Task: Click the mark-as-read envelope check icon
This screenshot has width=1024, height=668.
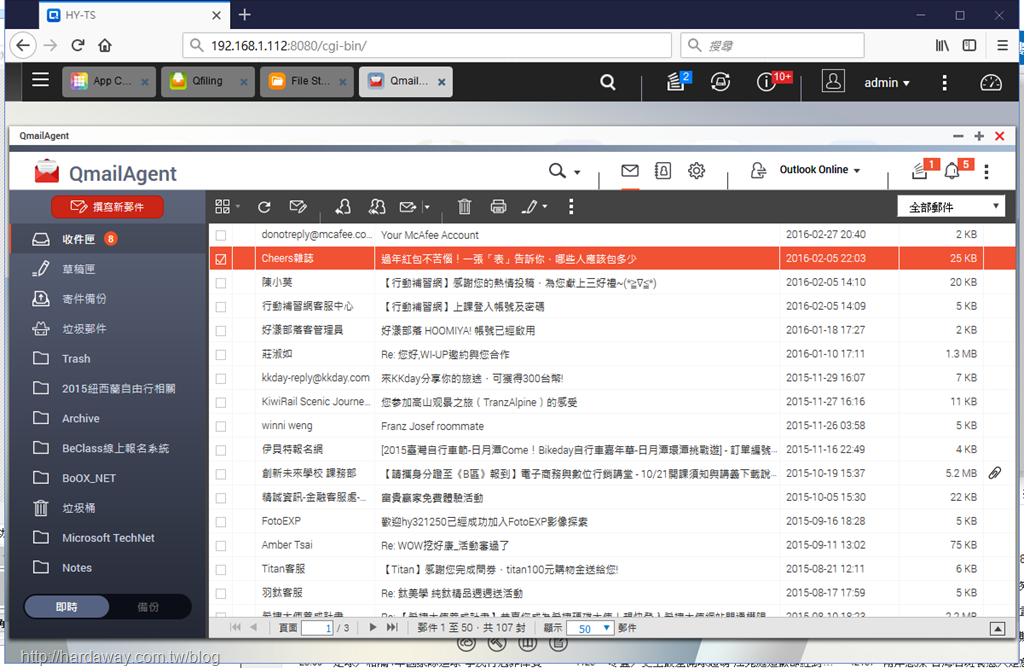Action: point(298,207)
